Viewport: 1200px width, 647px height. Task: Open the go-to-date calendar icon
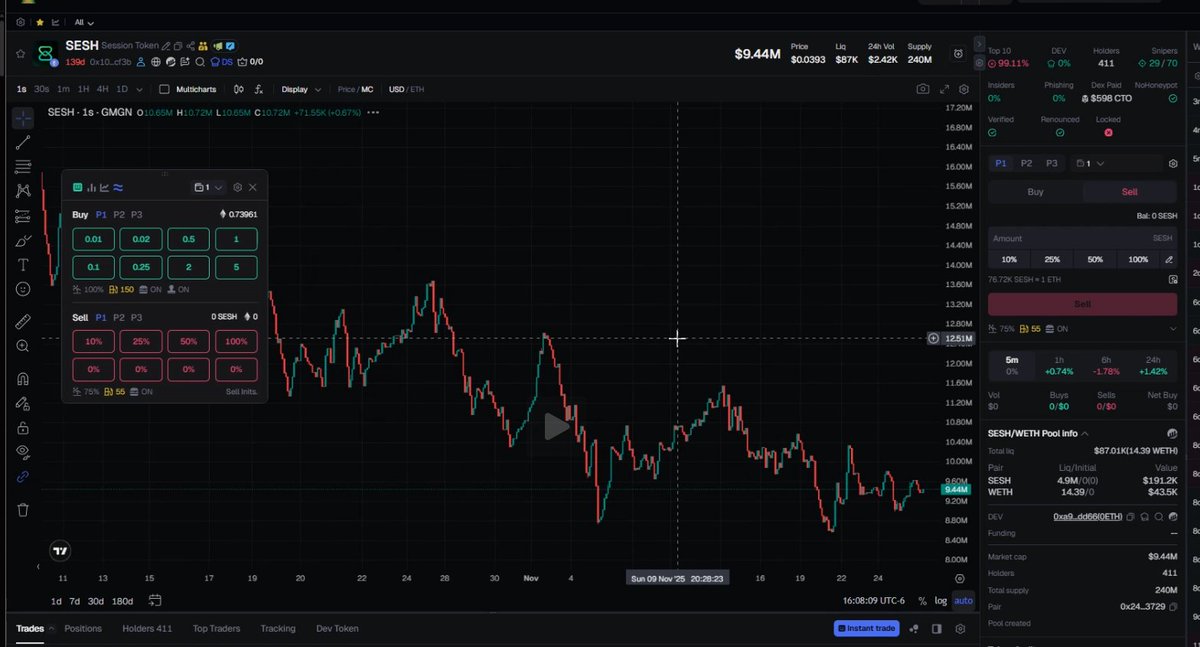(x=155, y=600)
